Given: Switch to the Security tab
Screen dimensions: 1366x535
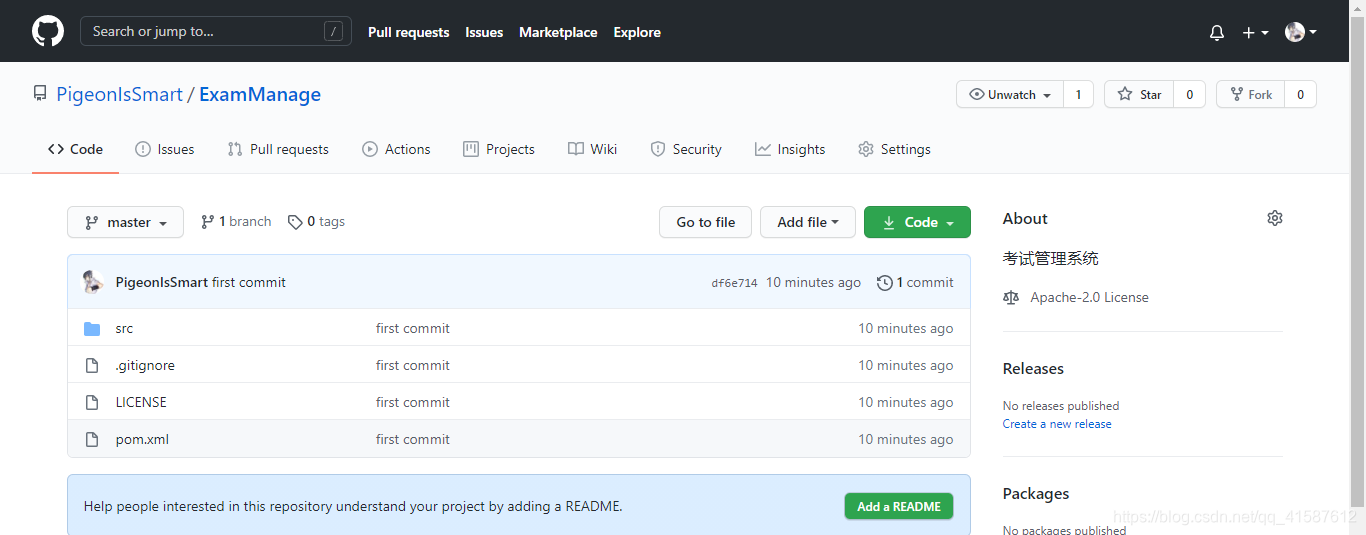Looking at the screenshot, I should point(686,149).
